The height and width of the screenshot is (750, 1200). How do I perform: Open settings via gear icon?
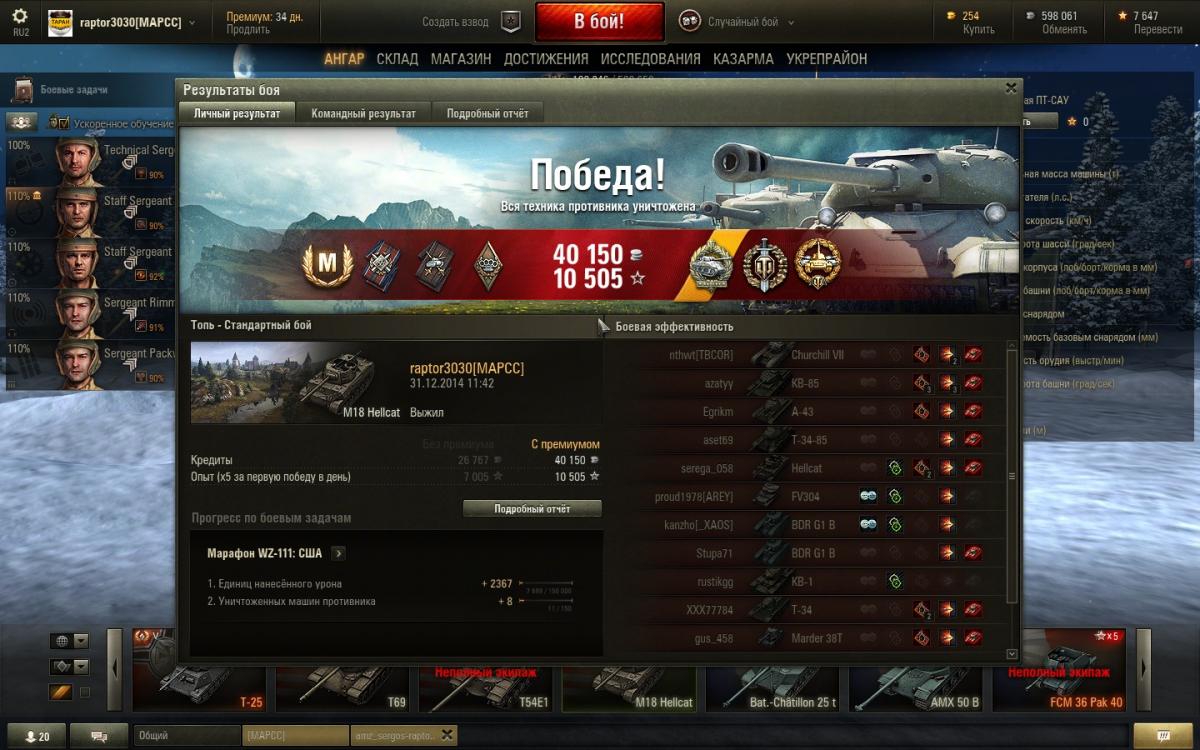click(20, 16)
